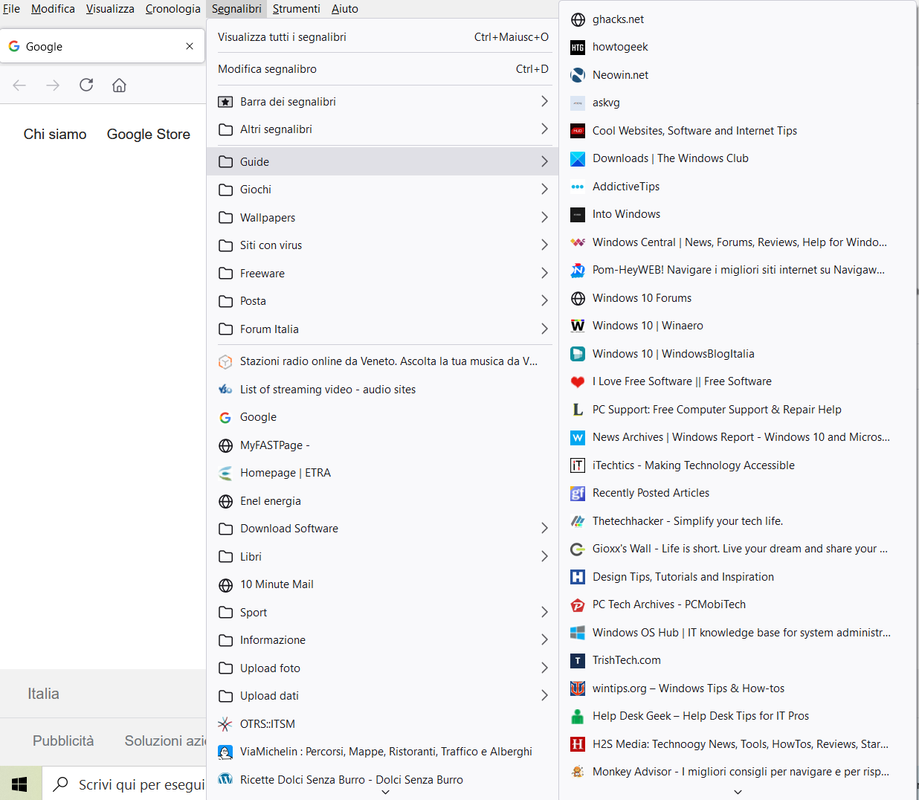Open the MyFASTPage bookmark
This screenshot has height=800, width=919.
click(x=383, y=445)
